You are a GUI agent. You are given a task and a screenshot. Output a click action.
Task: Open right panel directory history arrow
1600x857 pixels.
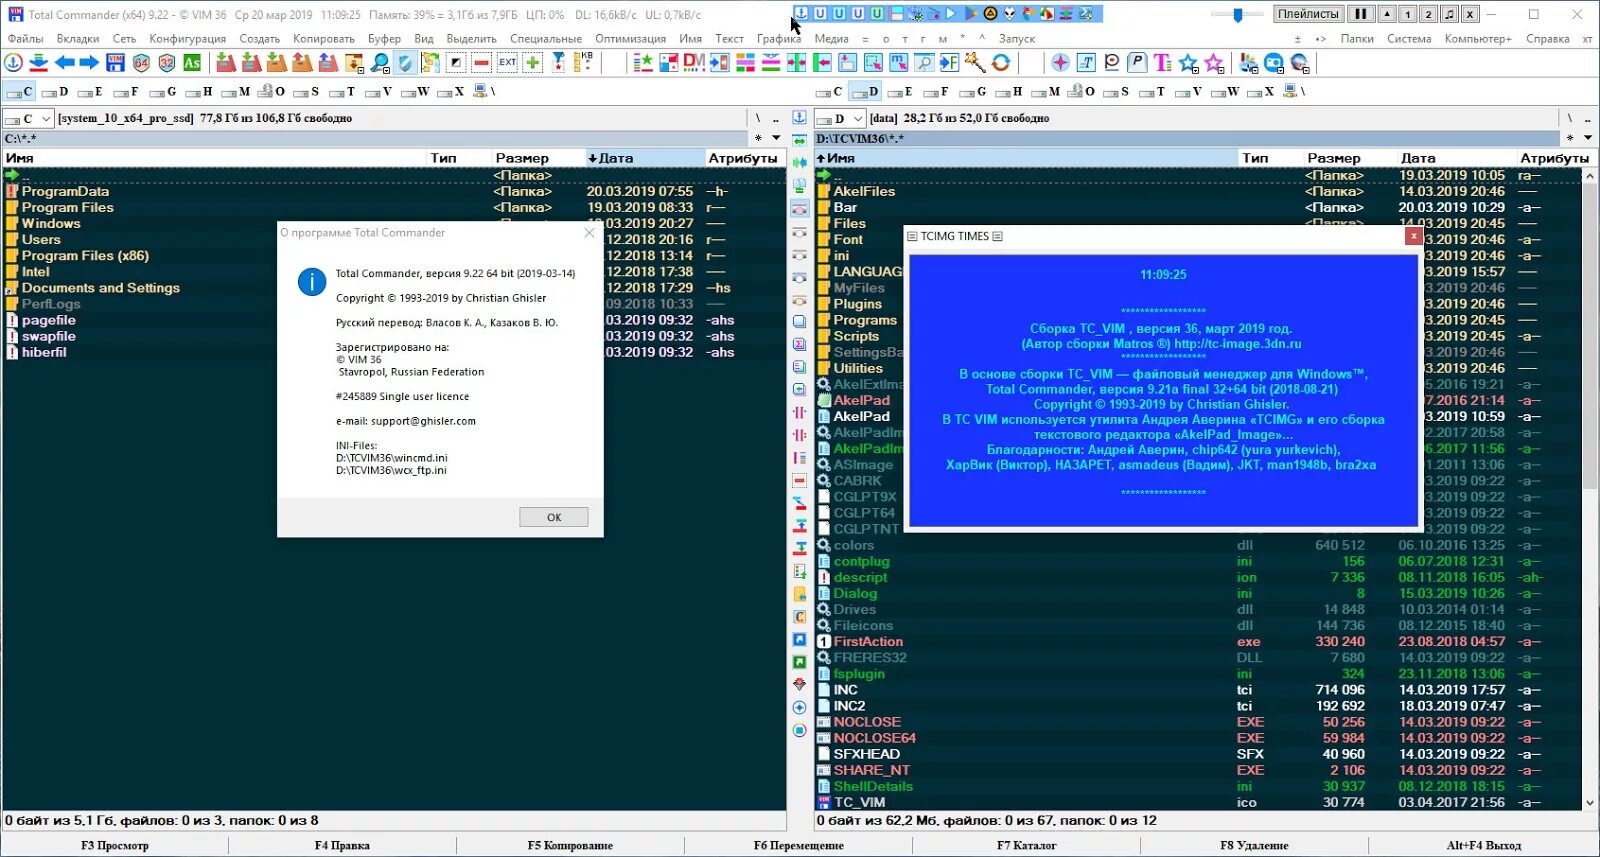(x=1588, y=138)
